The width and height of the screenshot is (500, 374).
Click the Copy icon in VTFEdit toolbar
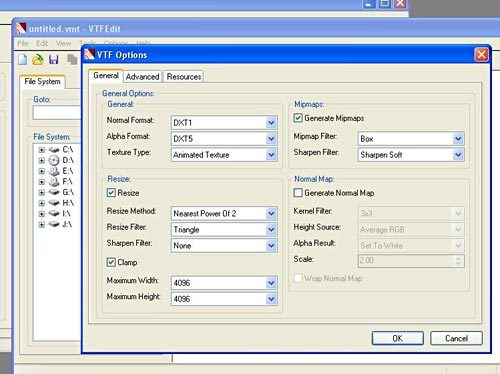click(x=72, y=60)
